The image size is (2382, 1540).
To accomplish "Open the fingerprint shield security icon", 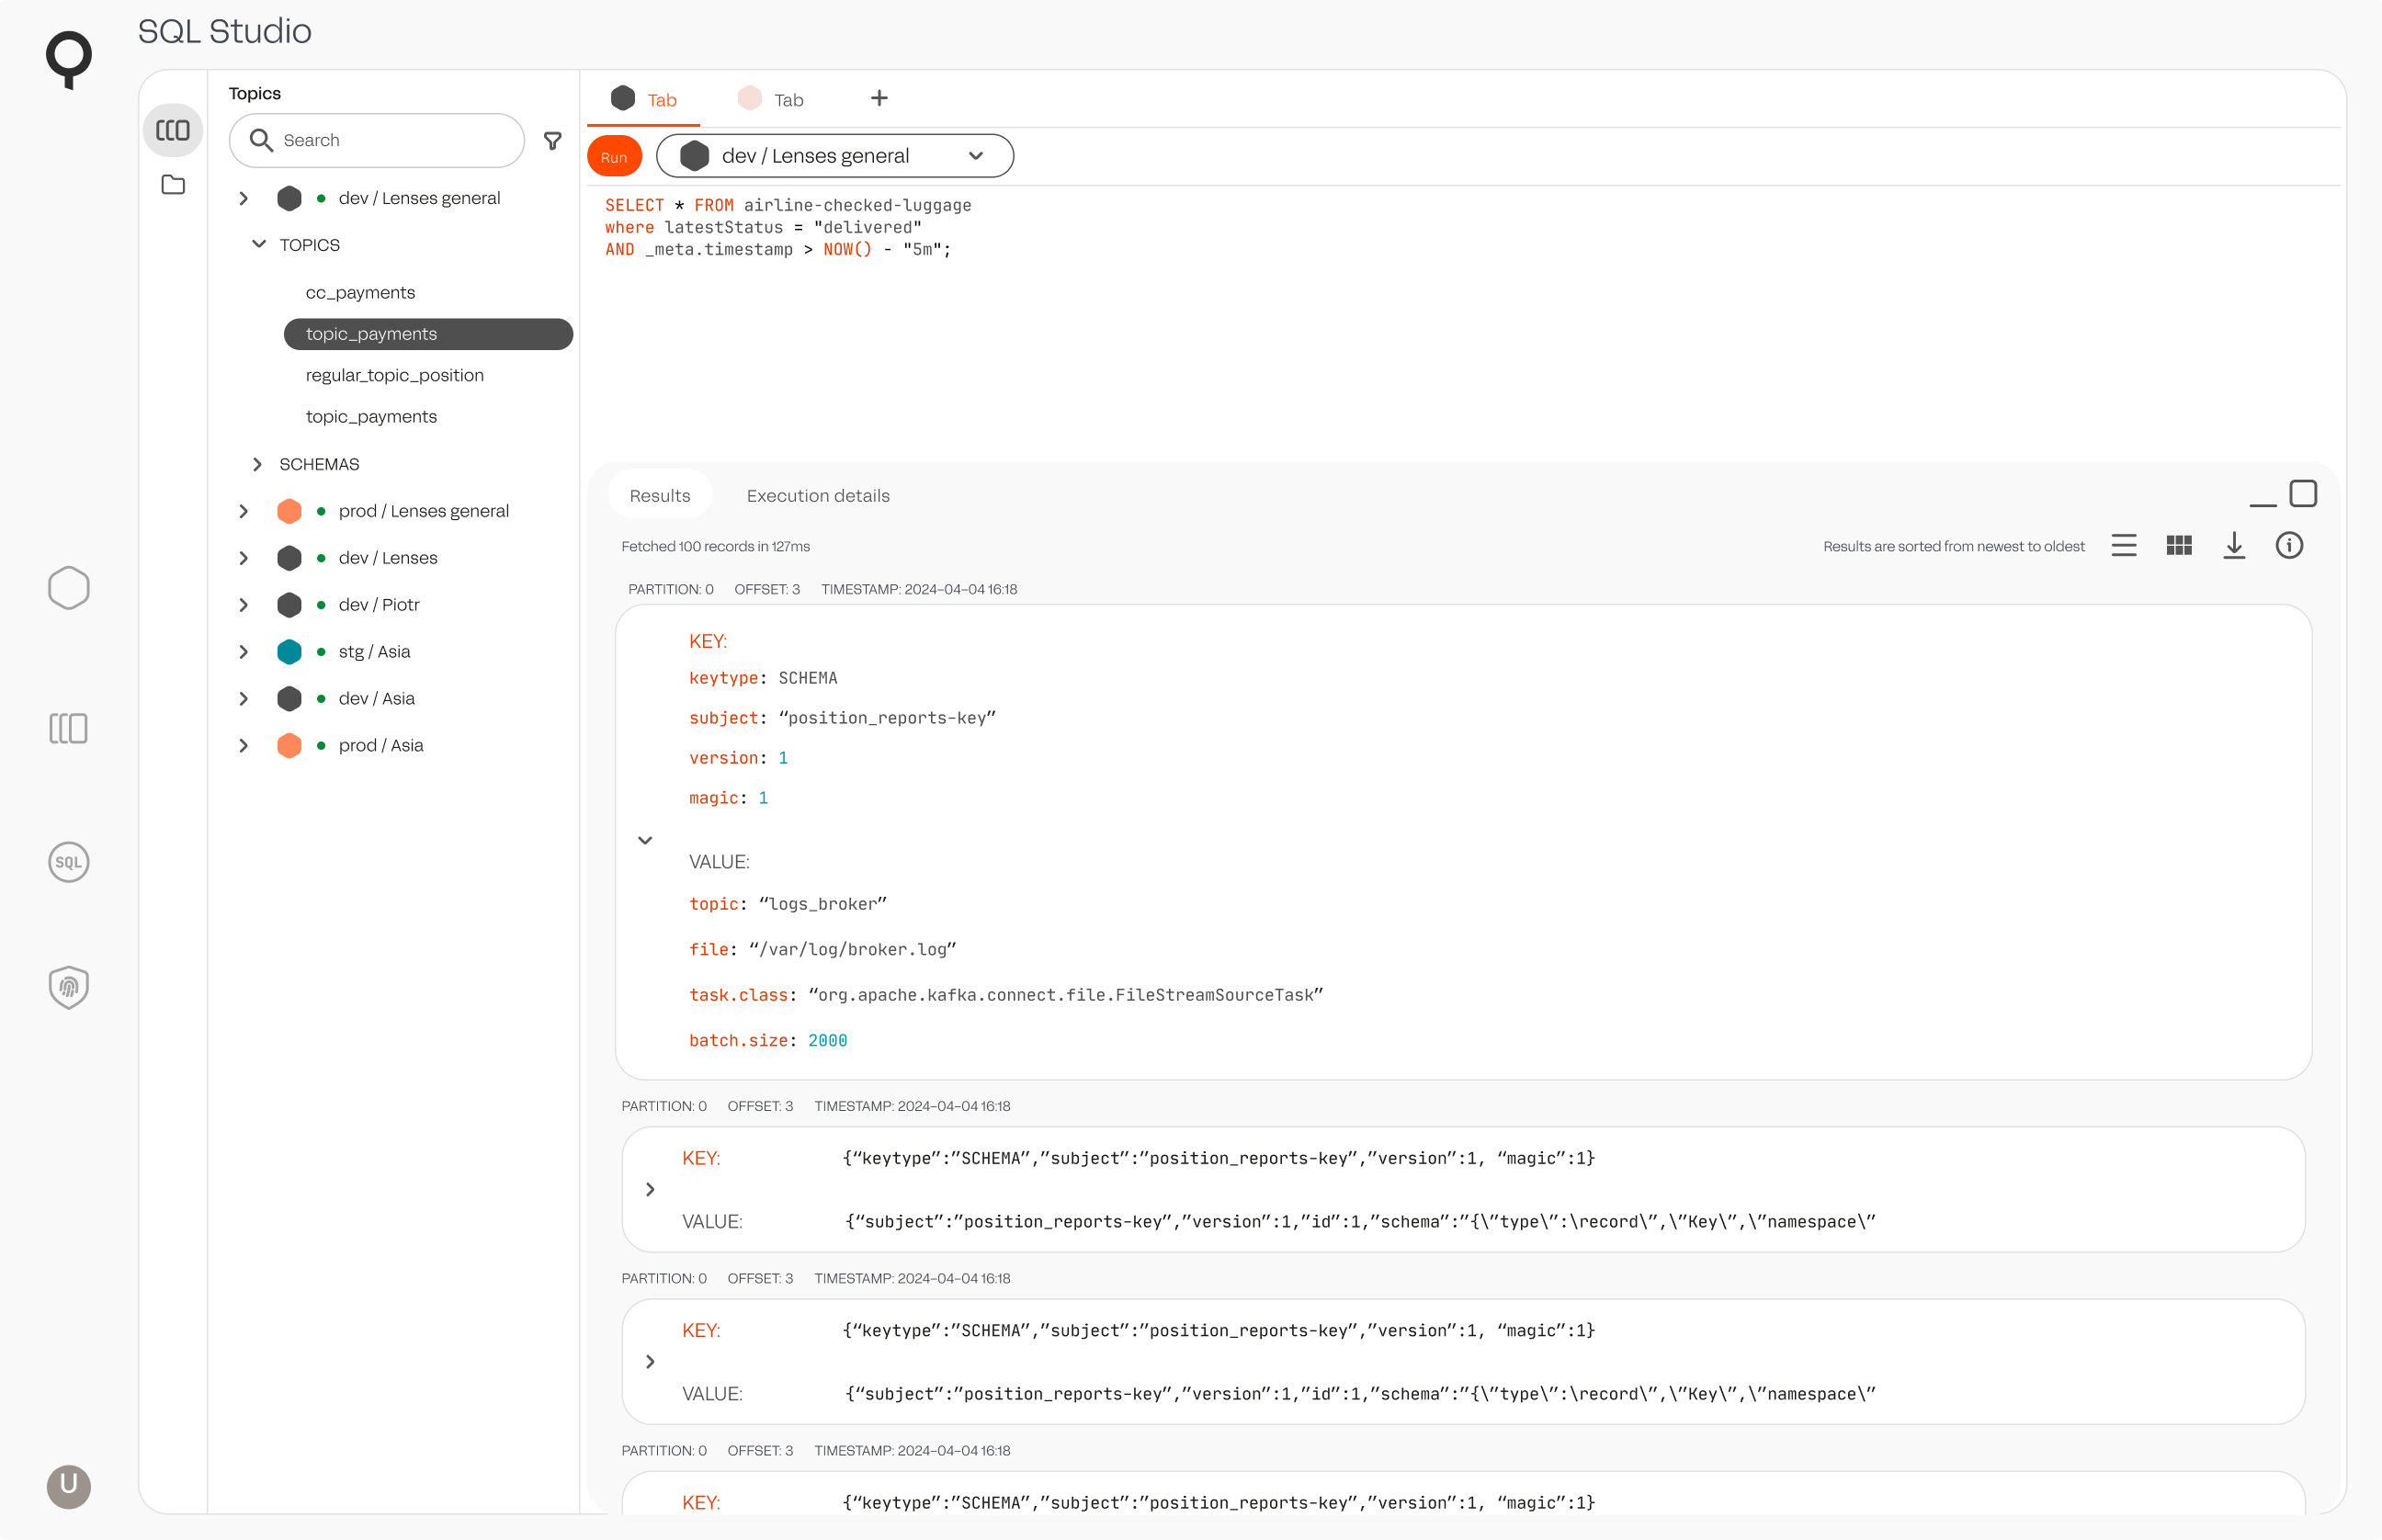I will point(68,987).
